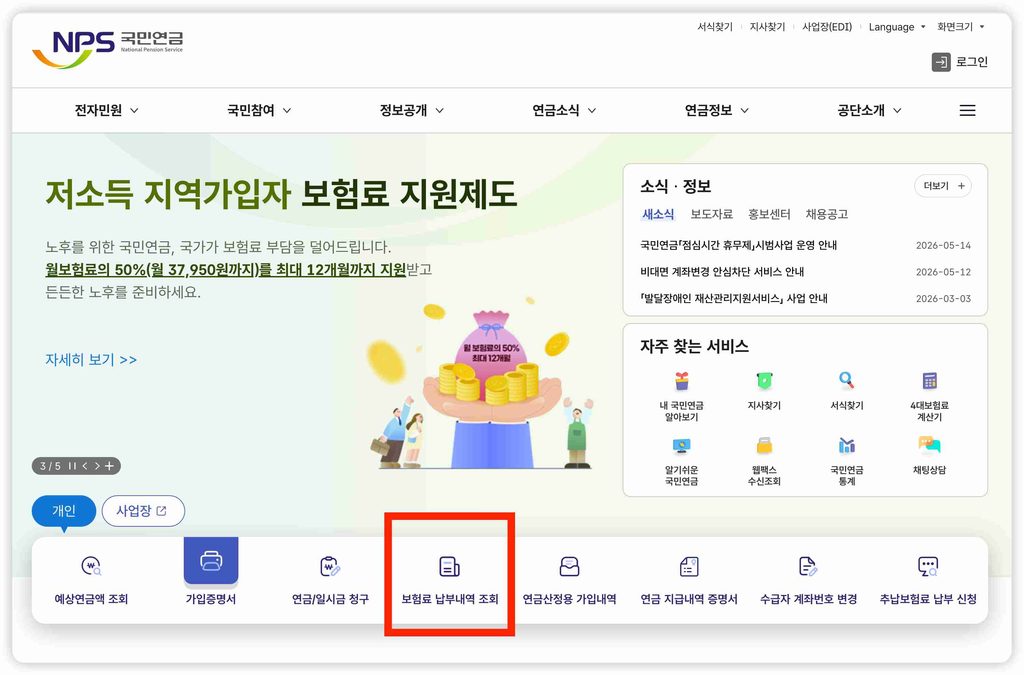Screen dimensions: 1024x675
Task: Click the 웹팩스 수신조회 icon
Action: tap(764, 446)
